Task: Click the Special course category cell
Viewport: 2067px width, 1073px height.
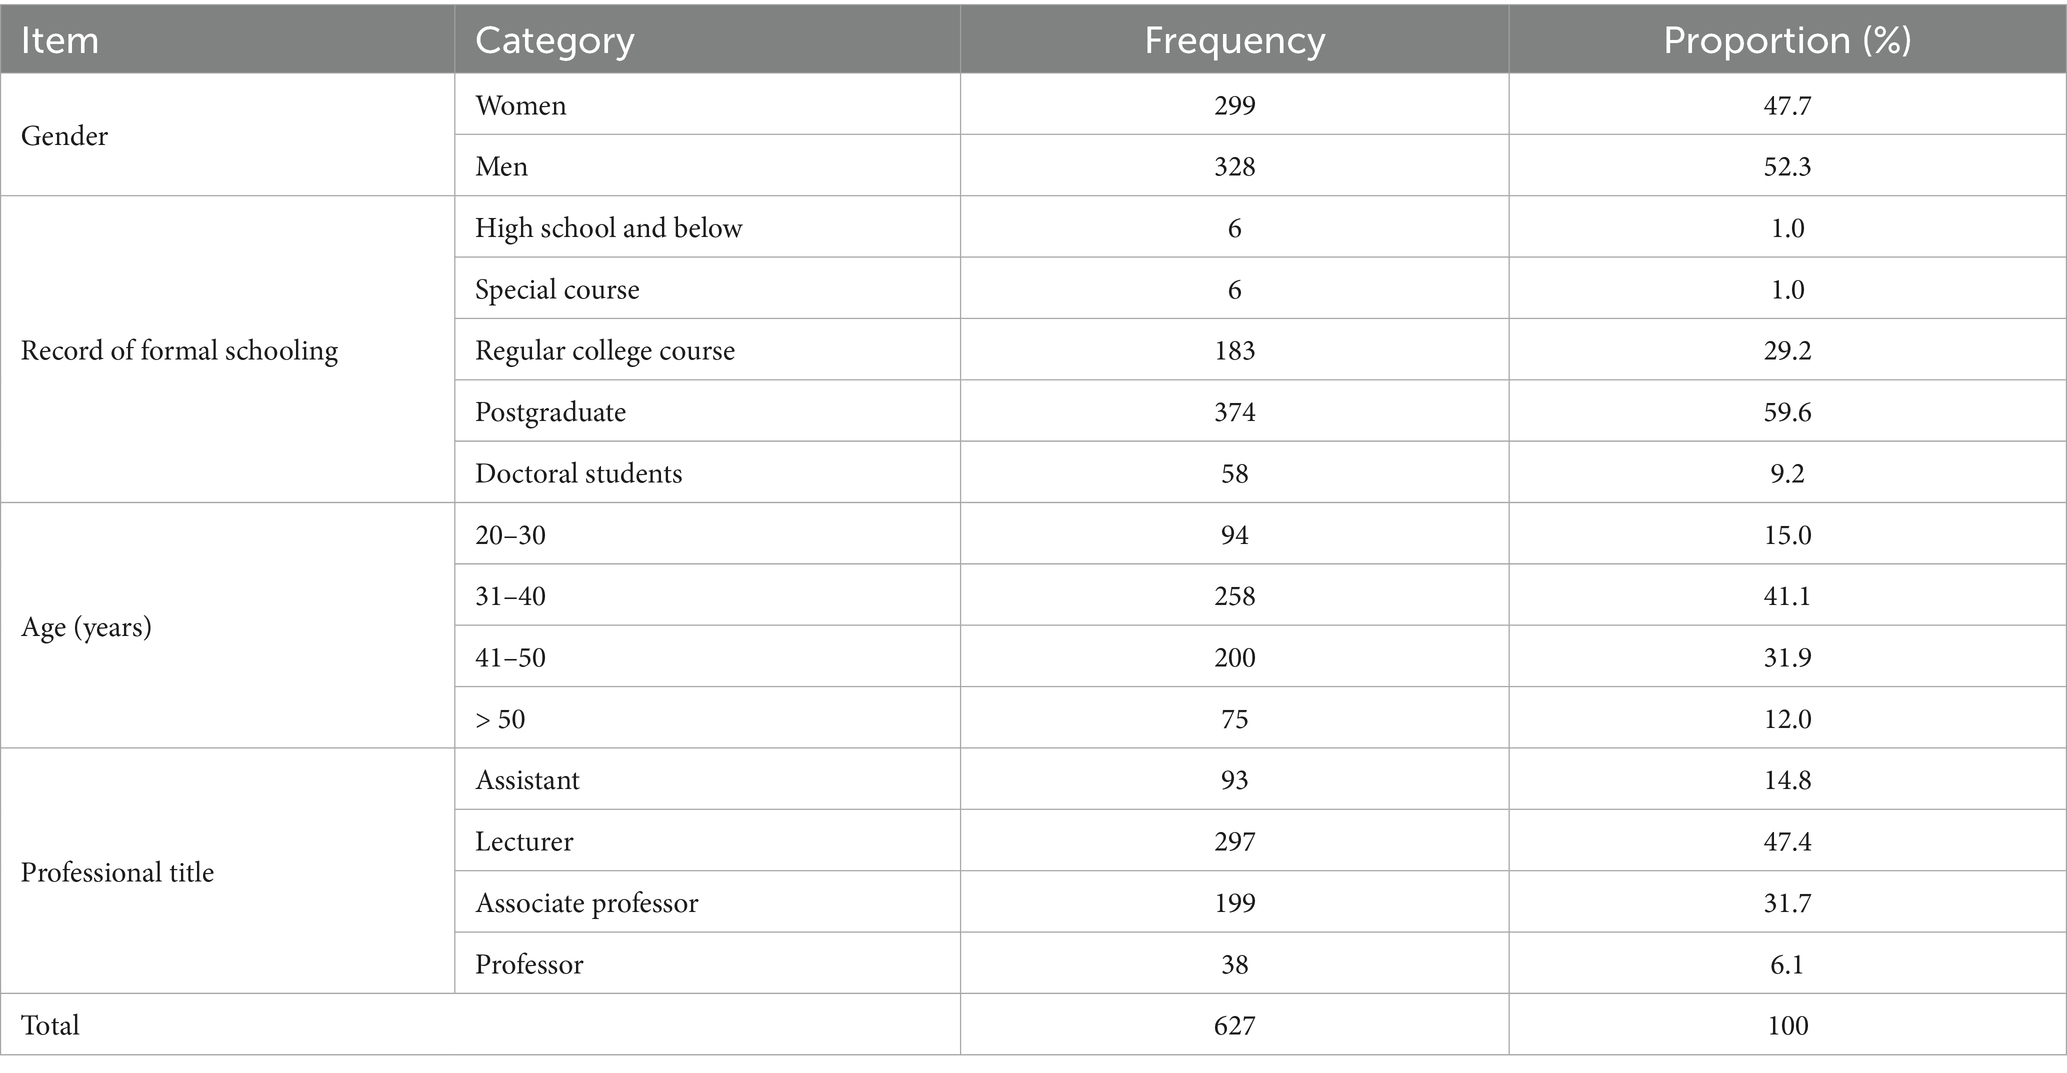Action: pos(557,290)
